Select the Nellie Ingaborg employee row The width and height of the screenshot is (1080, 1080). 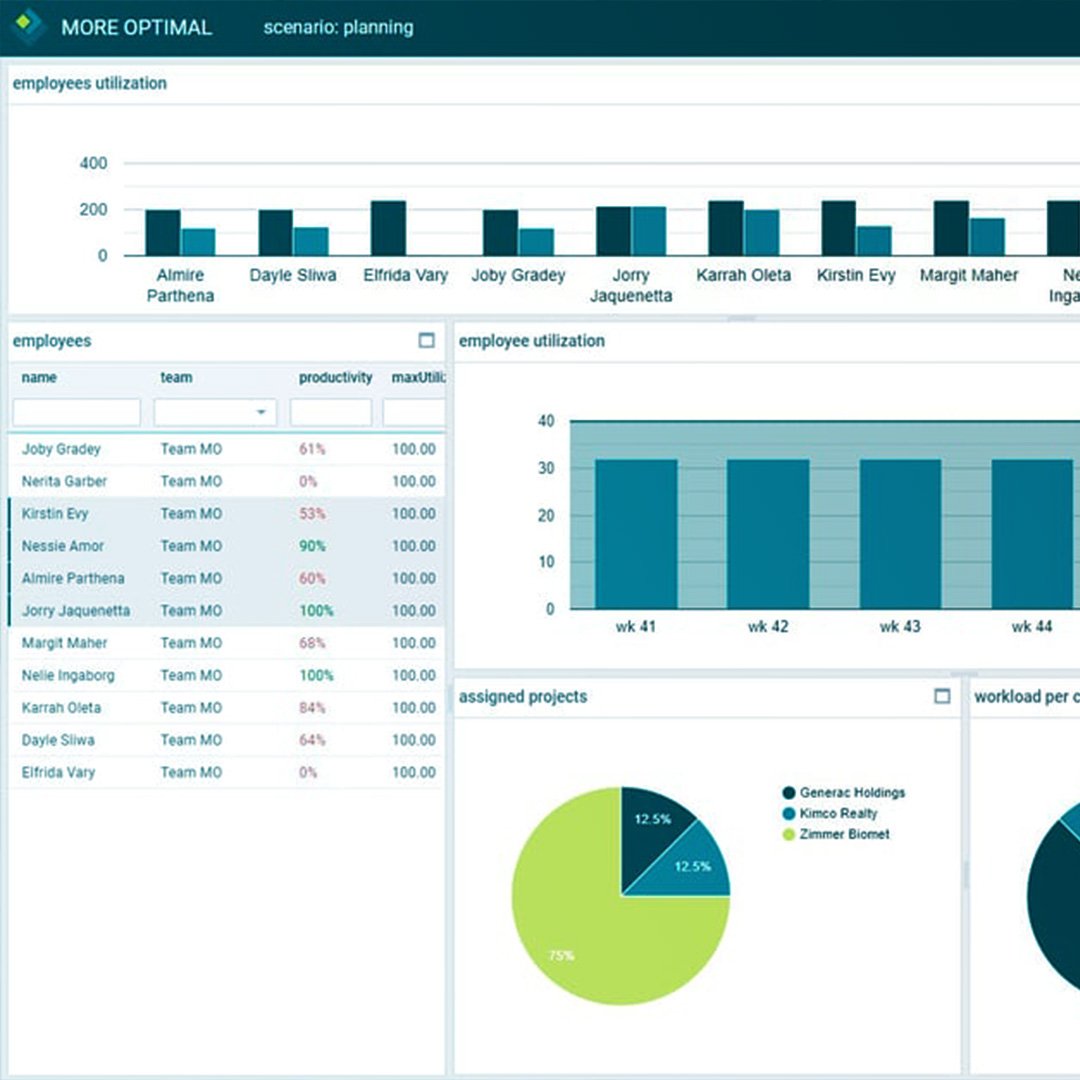coord(68,675)
